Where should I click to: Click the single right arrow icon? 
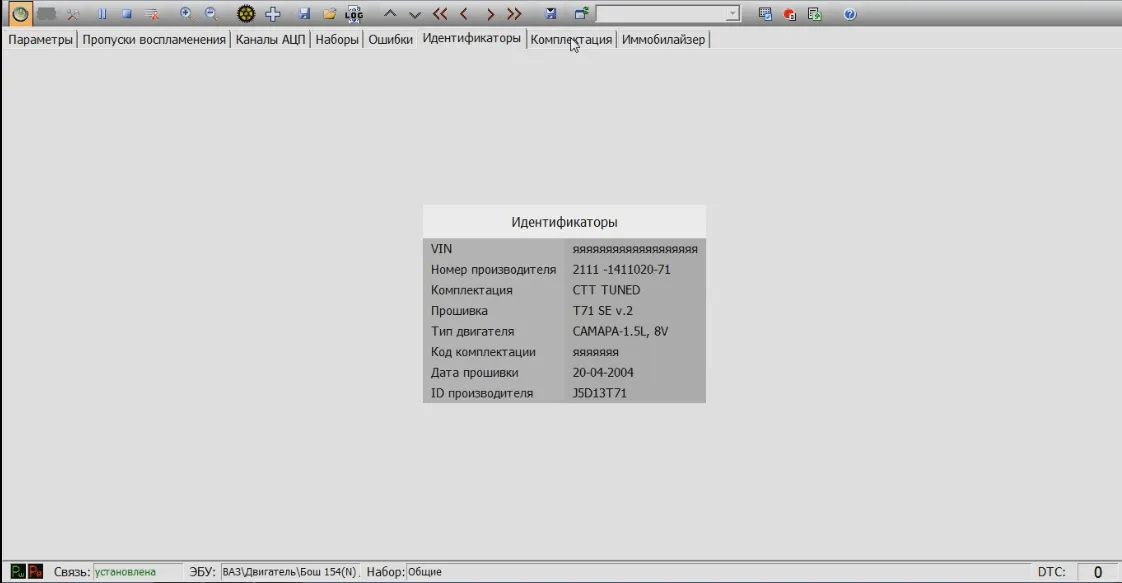(x=490, y=14)
